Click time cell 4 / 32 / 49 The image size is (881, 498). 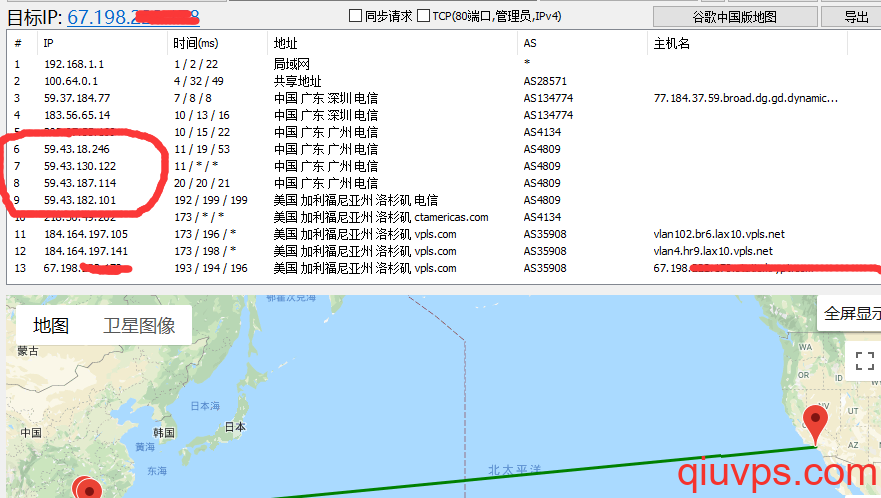[x=198, y=81]
